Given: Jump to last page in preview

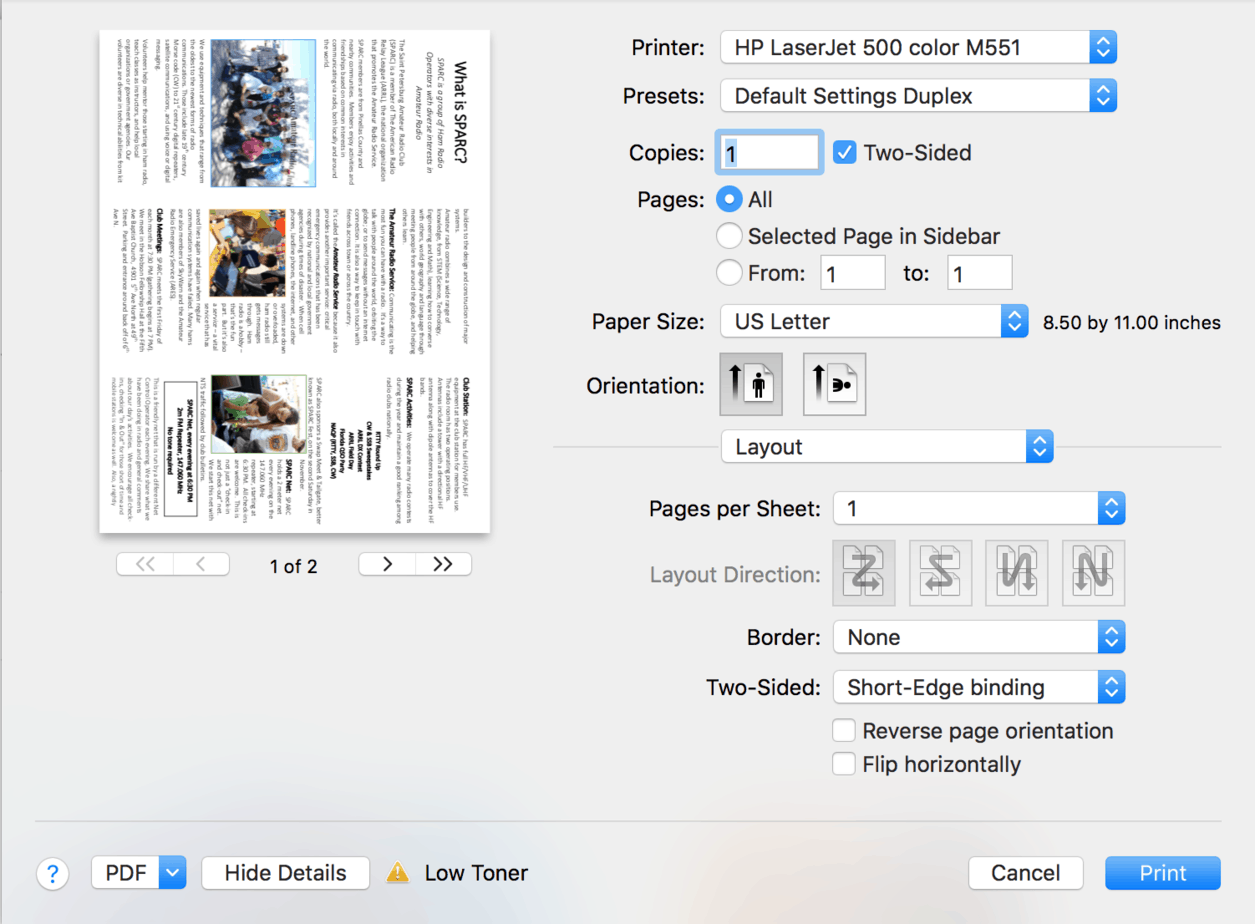Looking at the screenshot, I should tap(443, 565).
